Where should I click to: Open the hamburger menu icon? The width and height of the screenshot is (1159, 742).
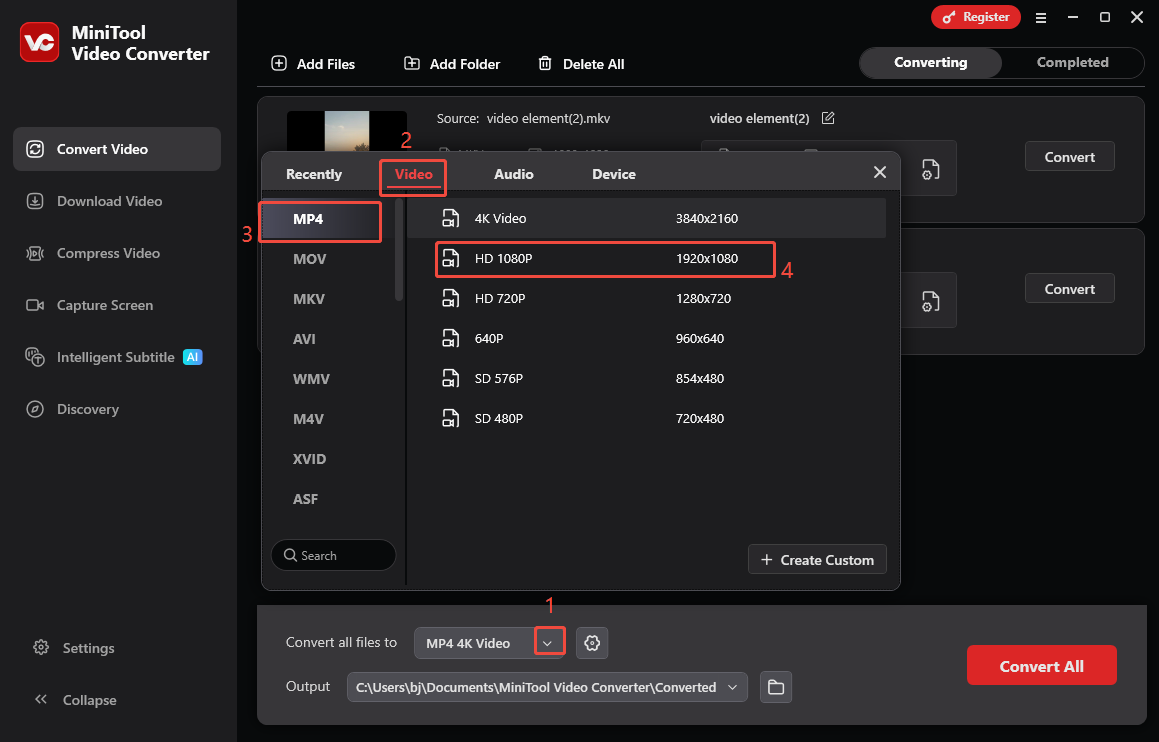click(x=1041, y=18)
